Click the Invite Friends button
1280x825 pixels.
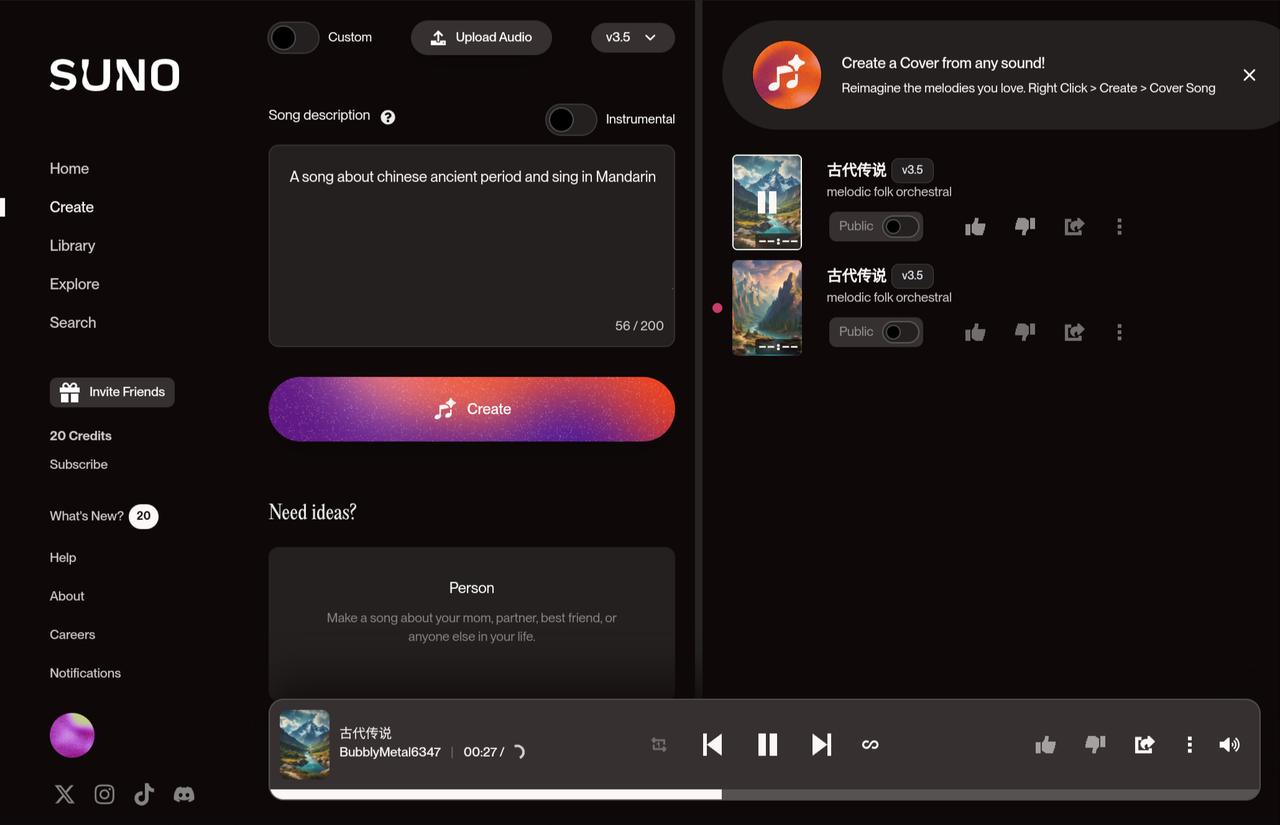tap(112, 392)
